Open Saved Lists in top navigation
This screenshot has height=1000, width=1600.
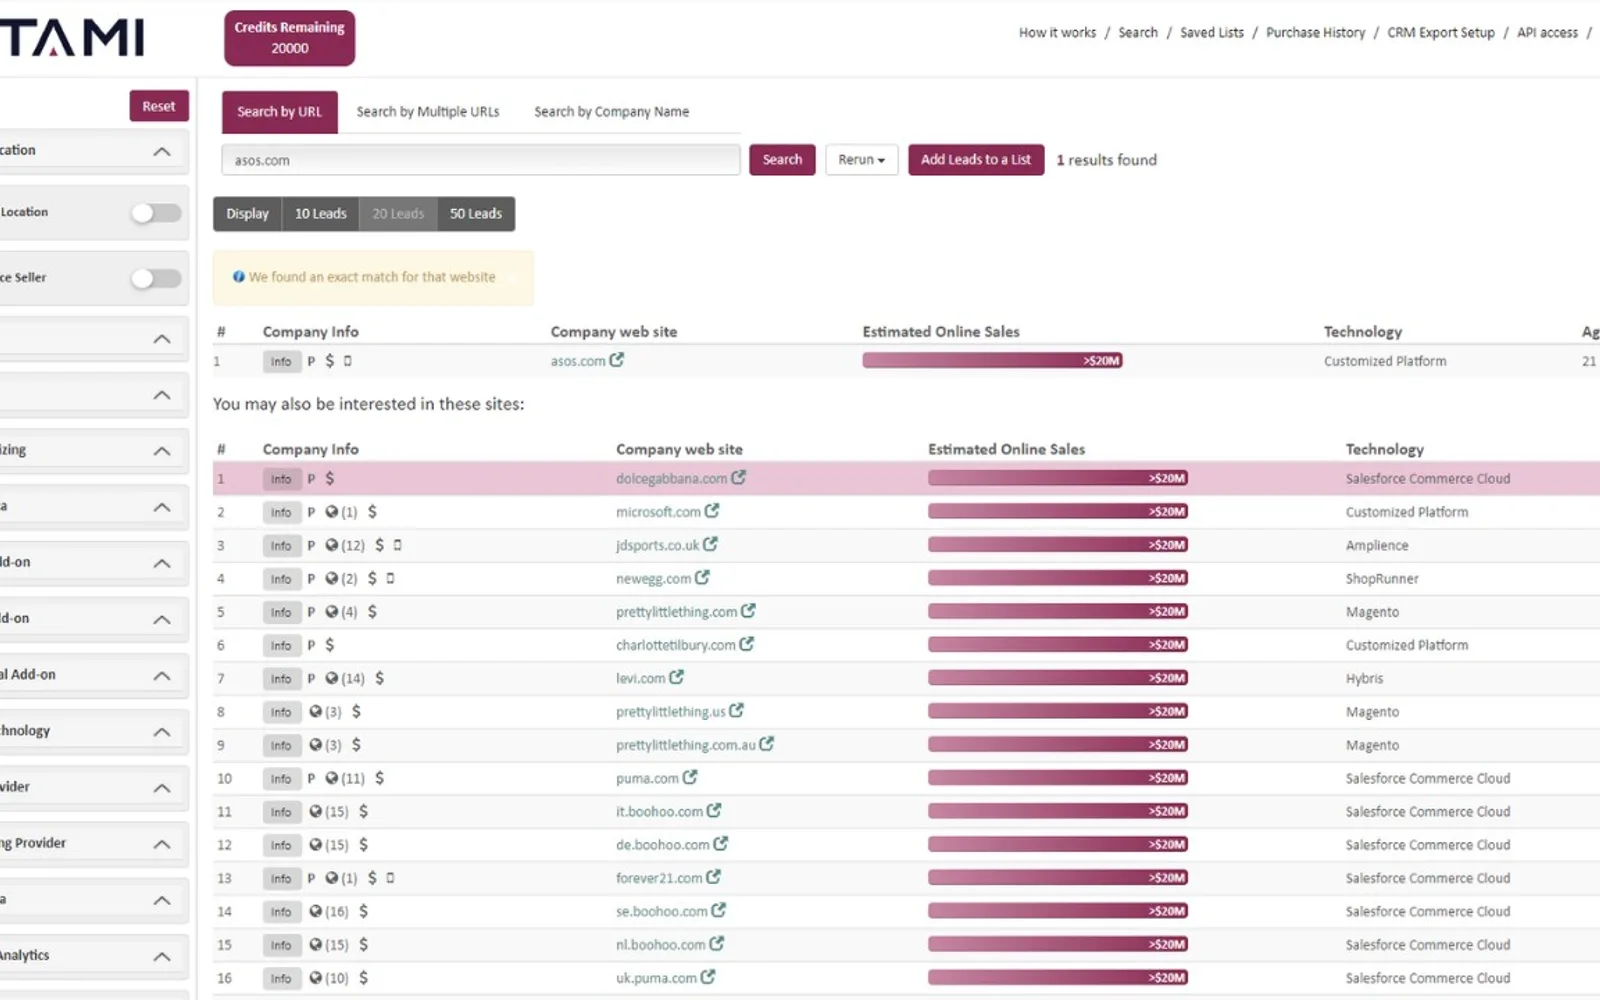1212,33
